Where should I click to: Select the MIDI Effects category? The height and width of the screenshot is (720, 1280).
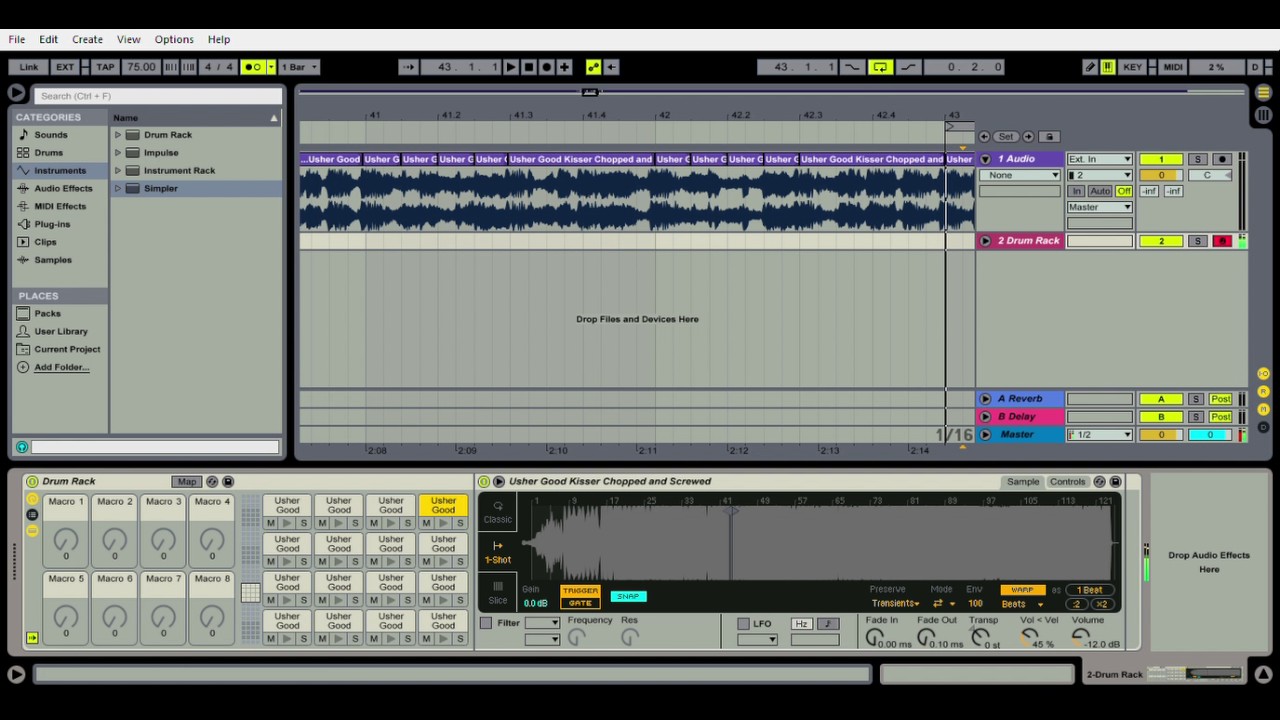click(60, 206)
